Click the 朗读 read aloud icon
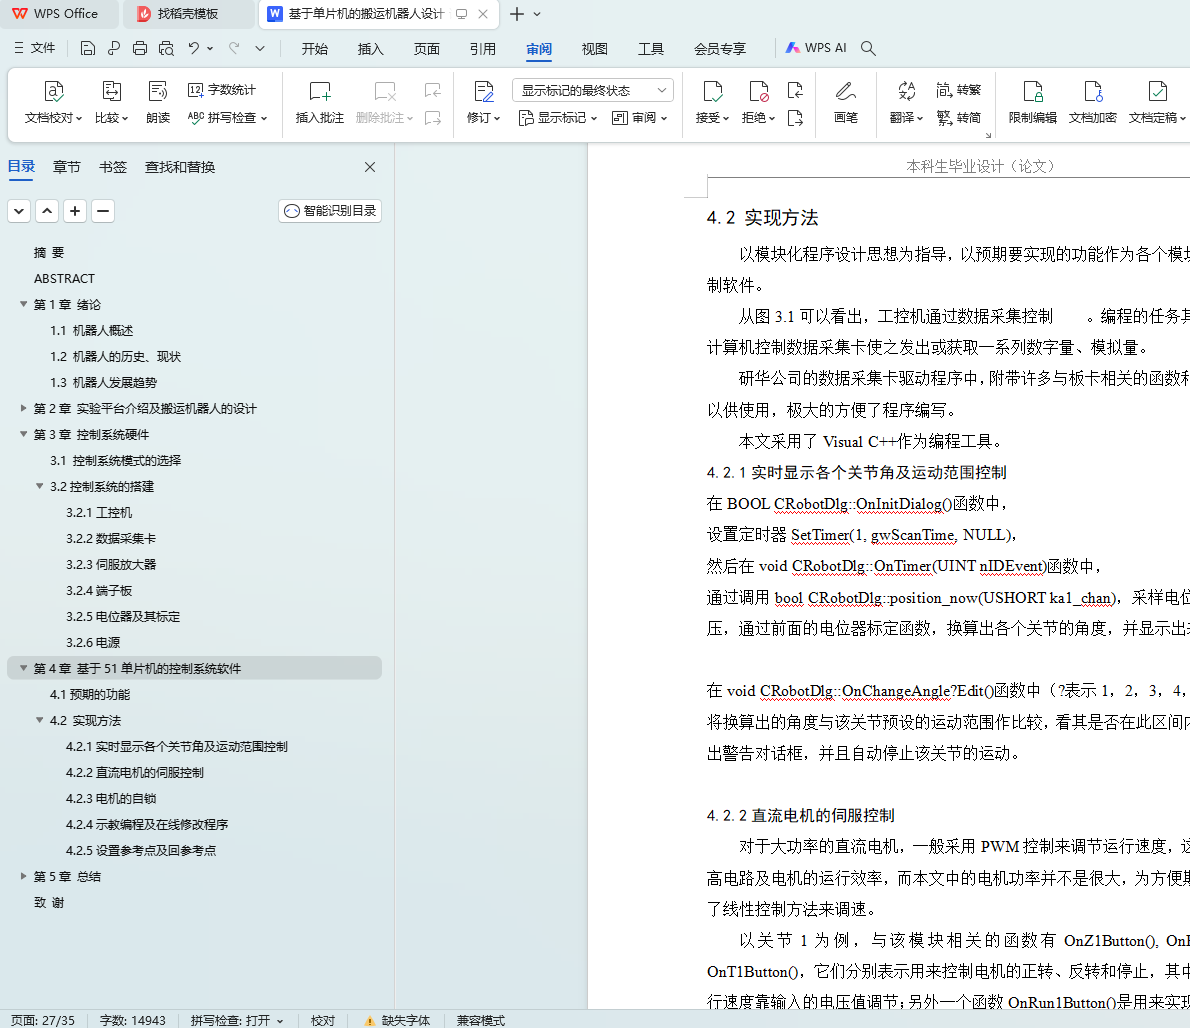This screenshot has height=1028, width=1190. tap(158, 102)
